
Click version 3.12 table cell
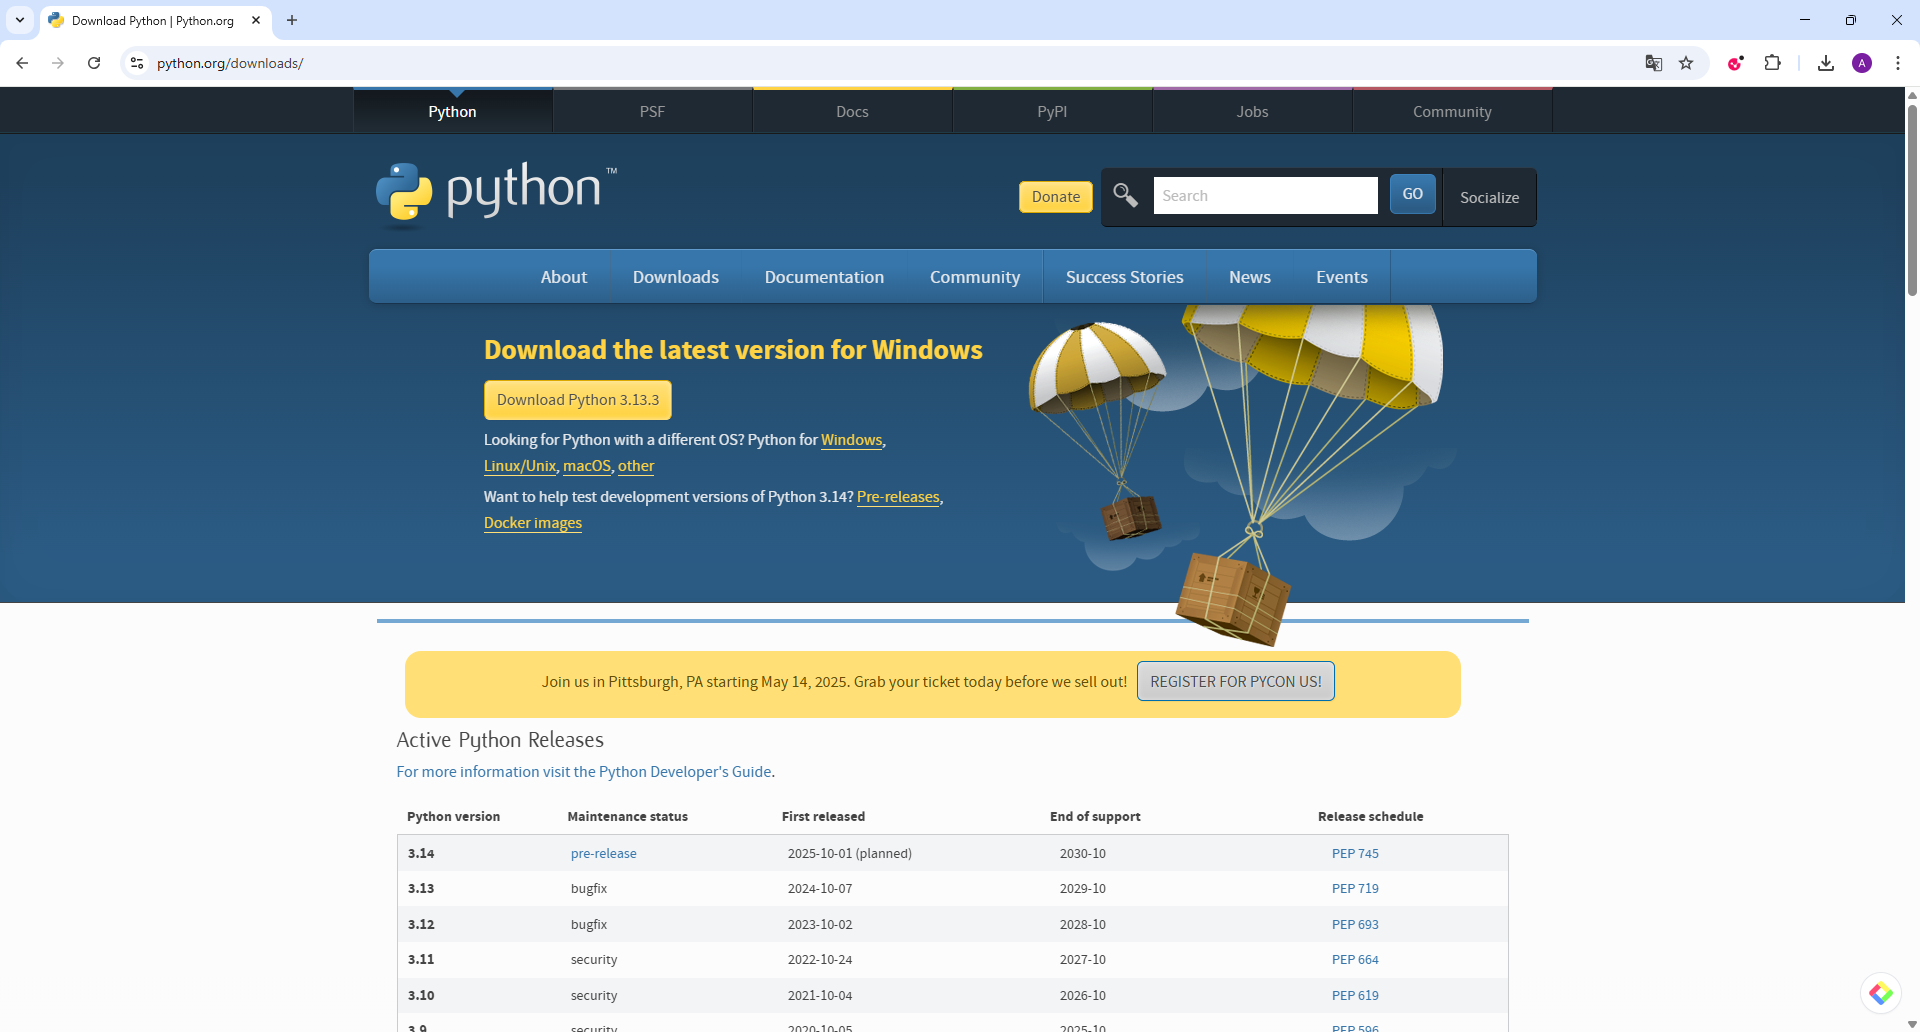421,924
